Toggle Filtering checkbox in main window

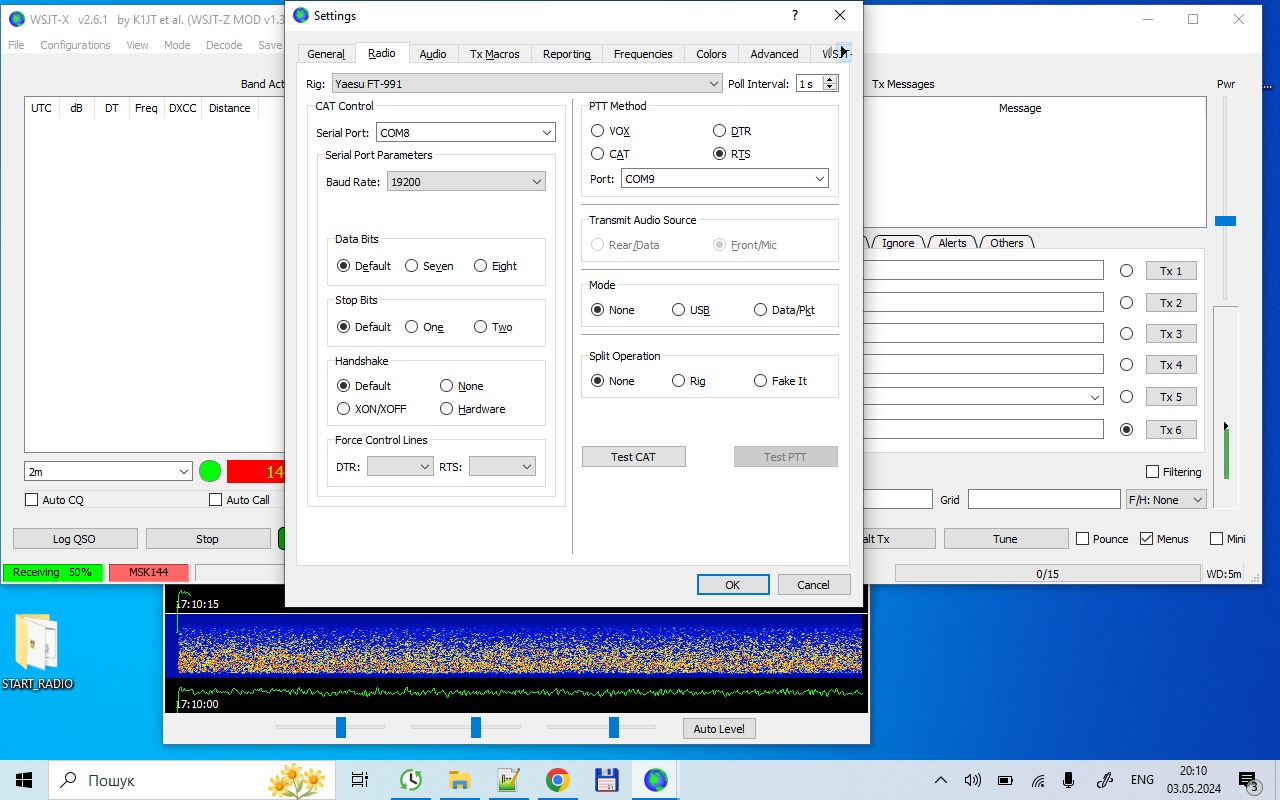1174,472
